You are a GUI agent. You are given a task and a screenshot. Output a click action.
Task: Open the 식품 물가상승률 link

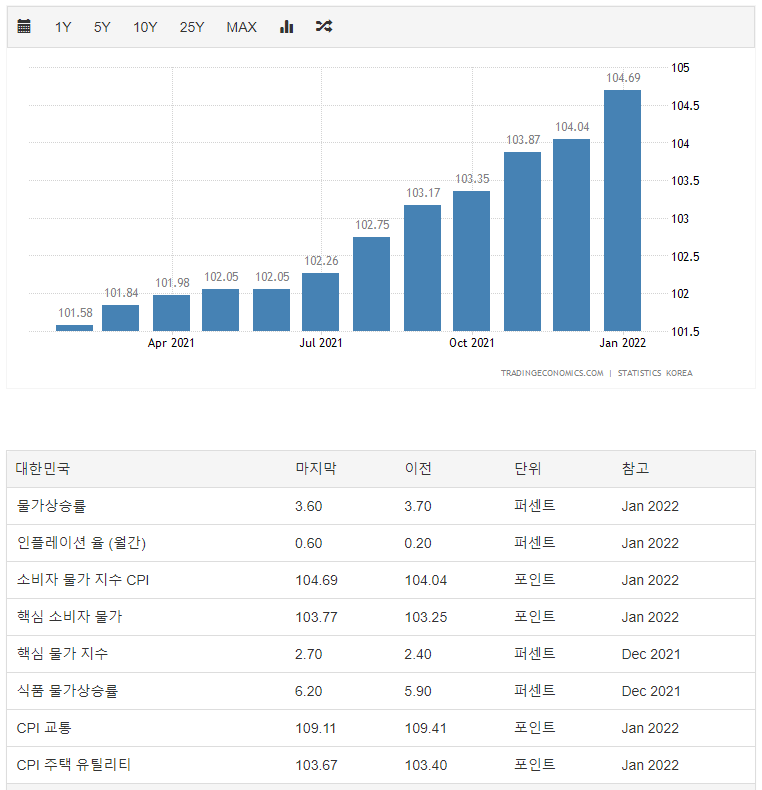pyautogui.click(x=67, y=691)
